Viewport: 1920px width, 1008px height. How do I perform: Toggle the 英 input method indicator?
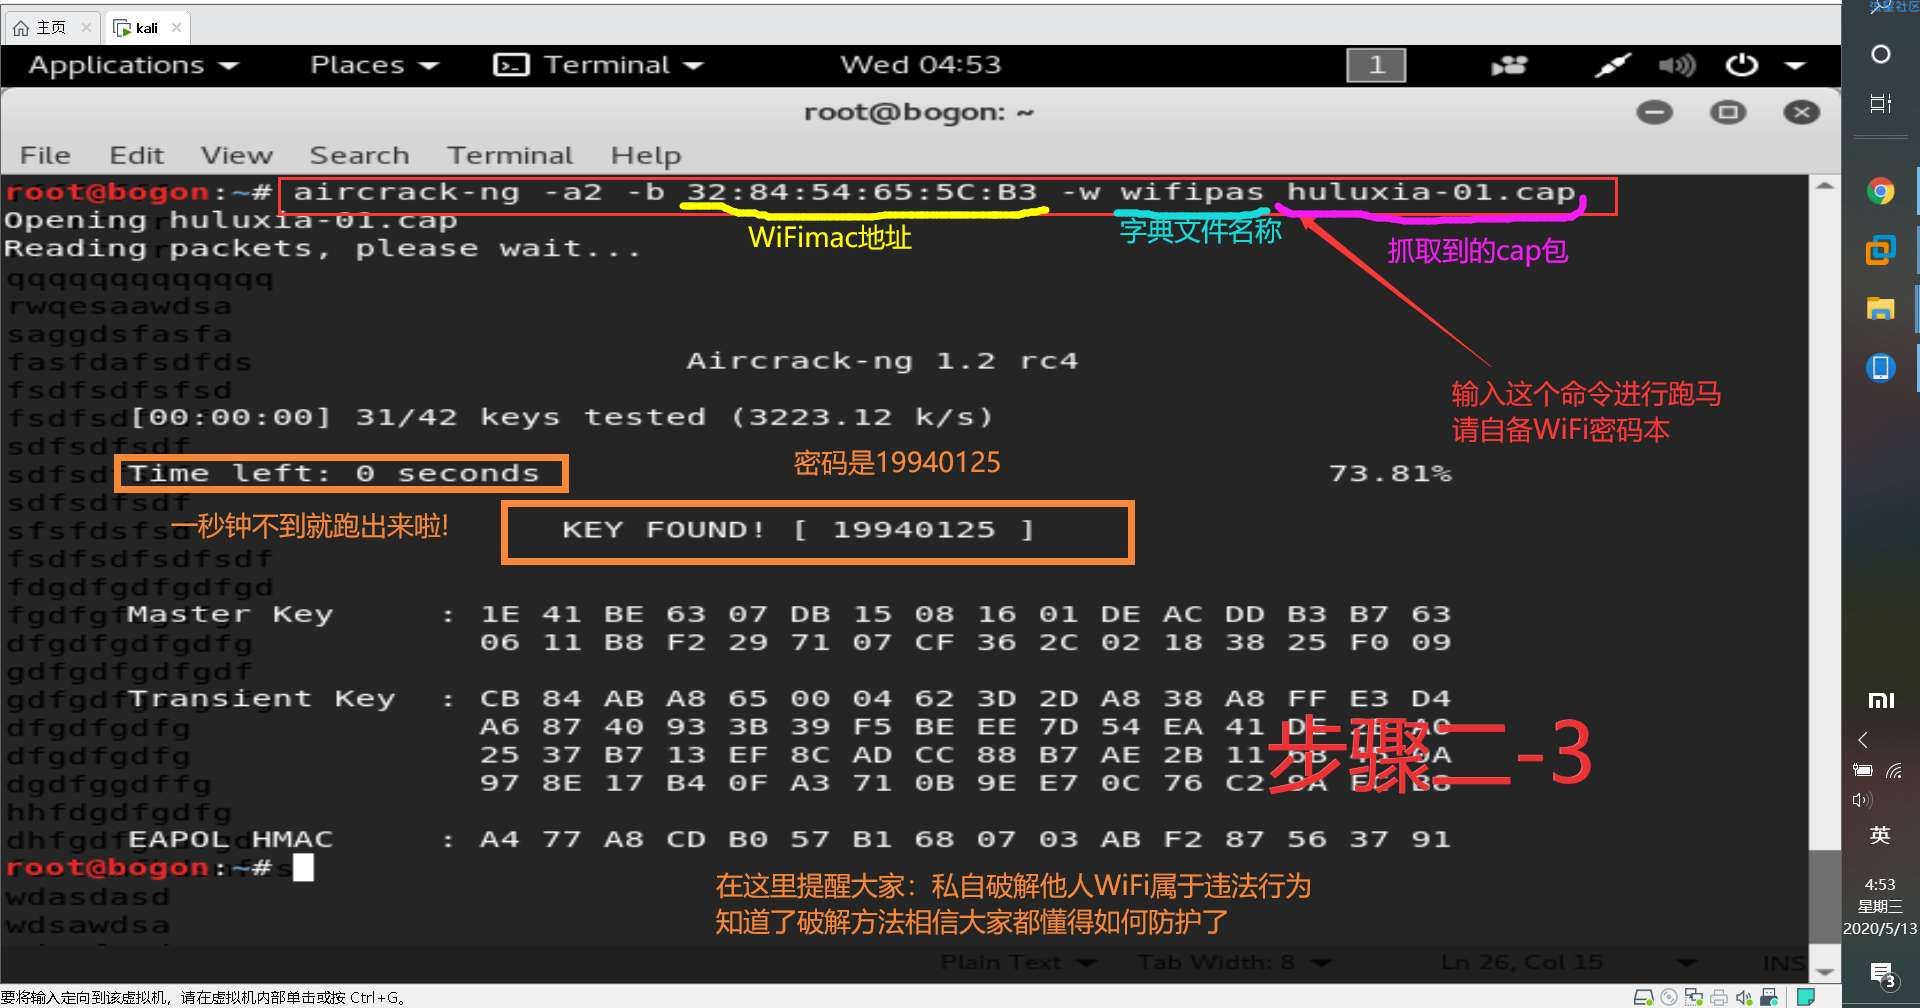[x=1880, y=835]
